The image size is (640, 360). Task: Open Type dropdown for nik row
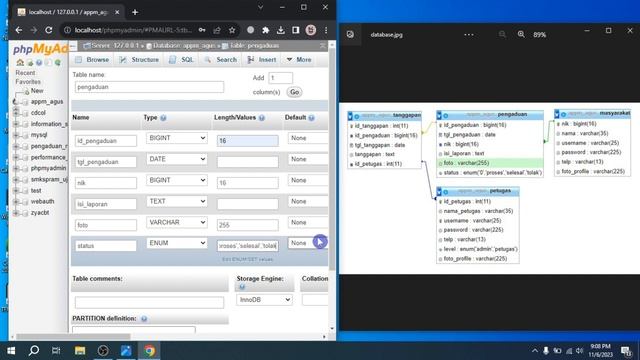(177, 180)
